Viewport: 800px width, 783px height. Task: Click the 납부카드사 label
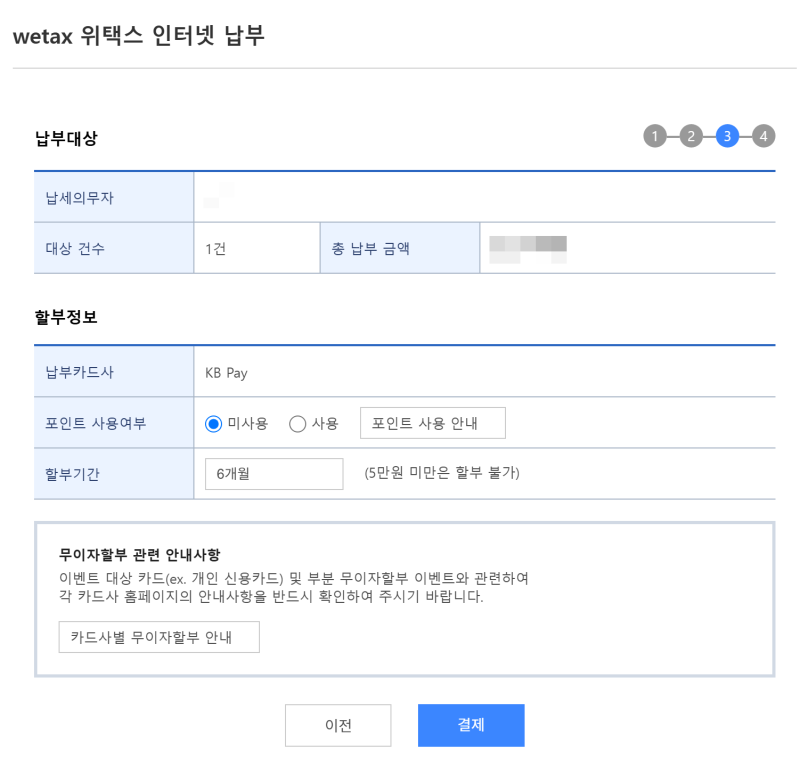[x=80, y=372]
